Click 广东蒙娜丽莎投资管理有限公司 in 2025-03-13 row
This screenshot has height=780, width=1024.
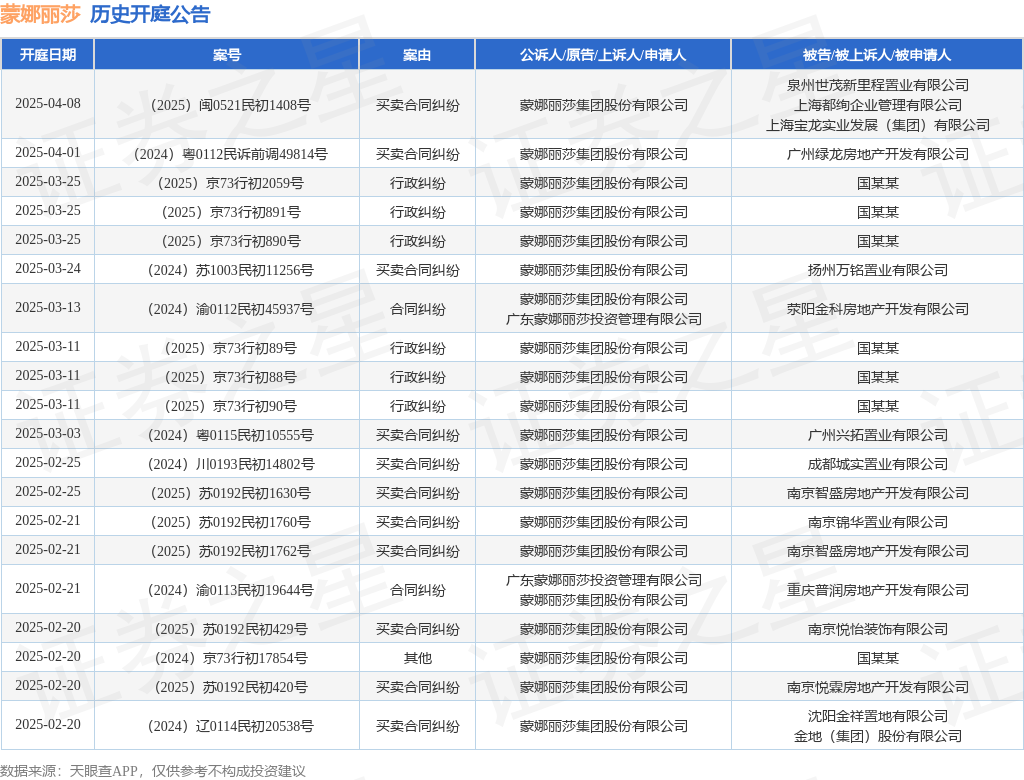[603, 319]
